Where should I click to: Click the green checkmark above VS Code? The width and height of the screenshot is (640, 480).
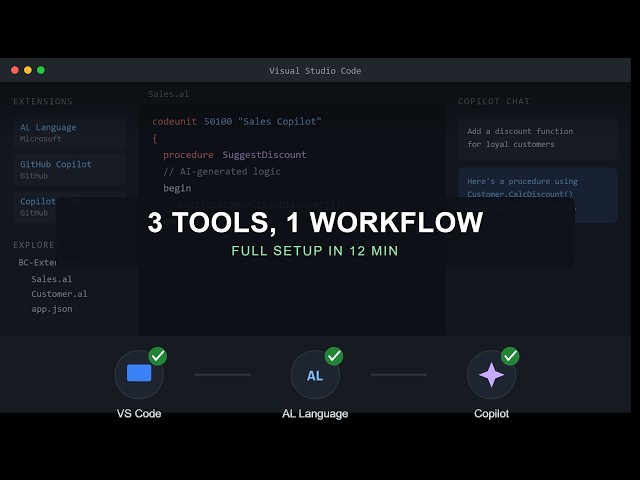[x=158, y=356]
